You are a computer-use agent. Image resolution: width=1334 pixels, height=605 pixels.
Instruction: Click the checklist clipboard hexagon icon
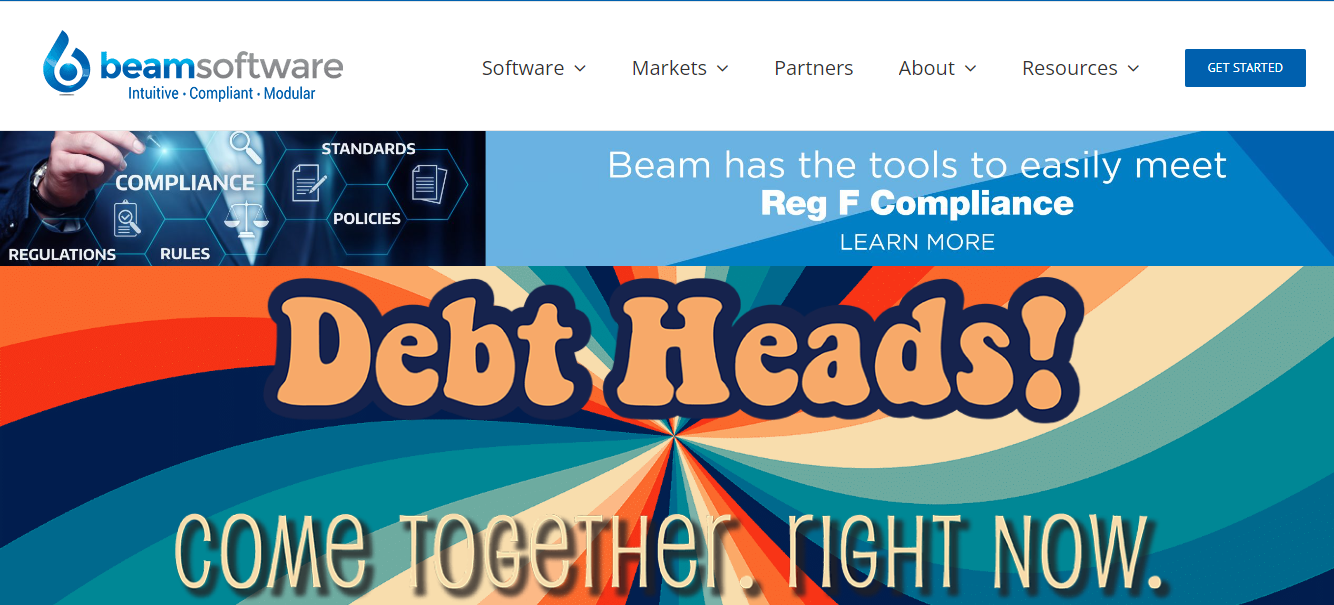(x=127, y=218)
